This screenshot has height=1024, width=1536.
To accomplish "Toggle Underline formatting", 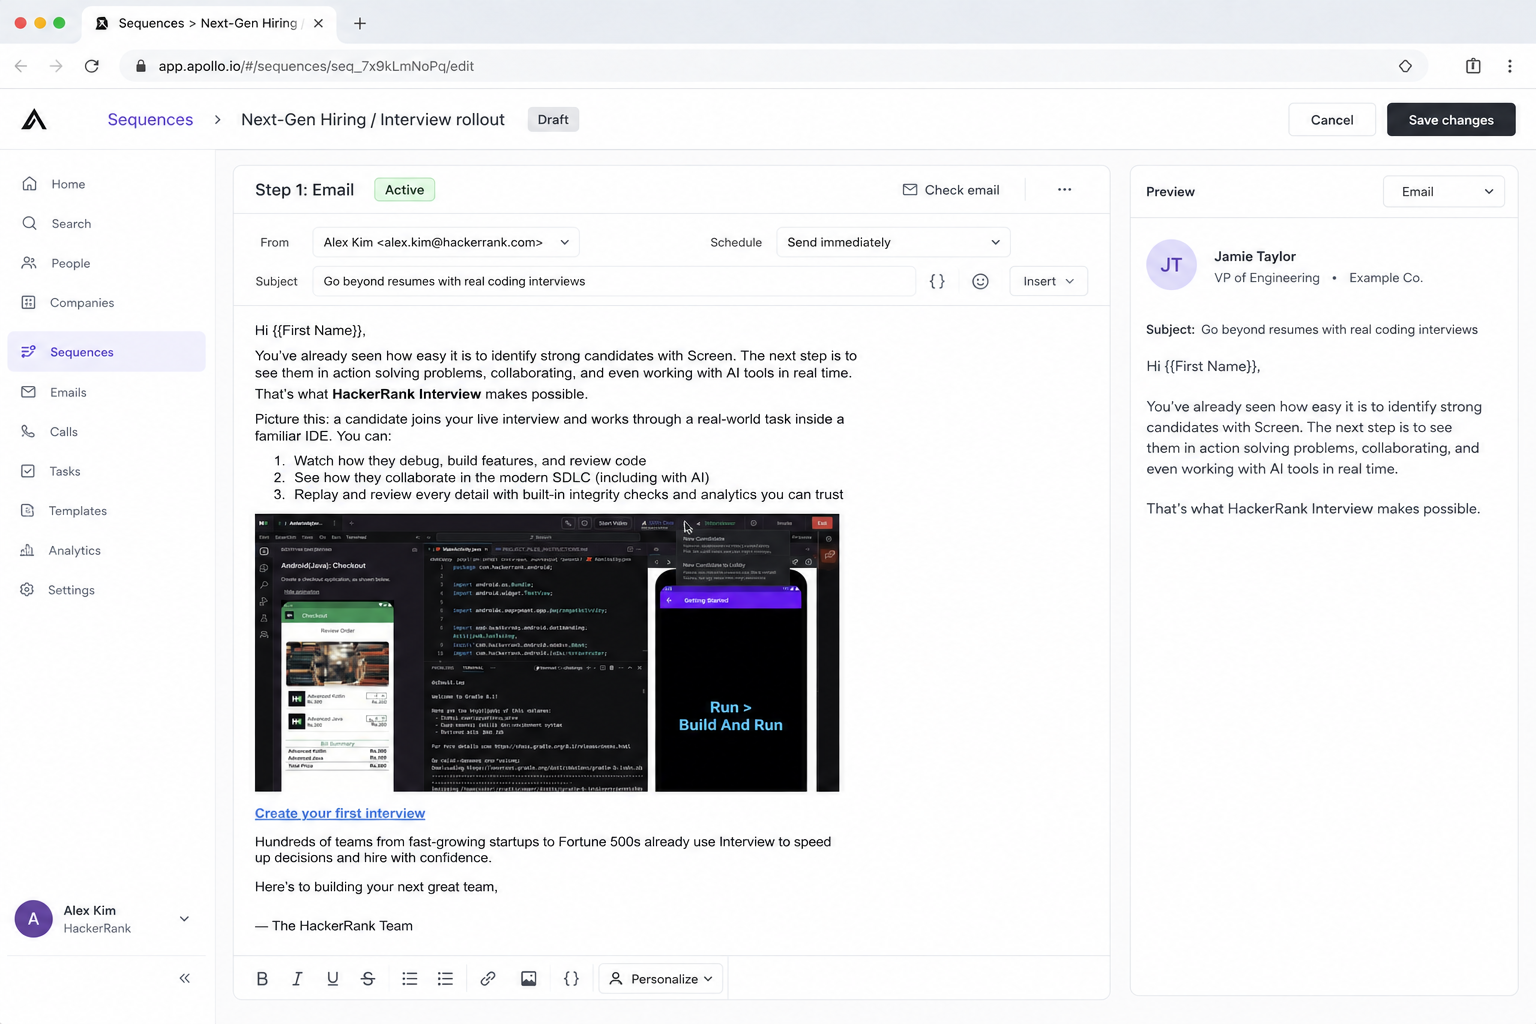I will click(x=332, y=979).
